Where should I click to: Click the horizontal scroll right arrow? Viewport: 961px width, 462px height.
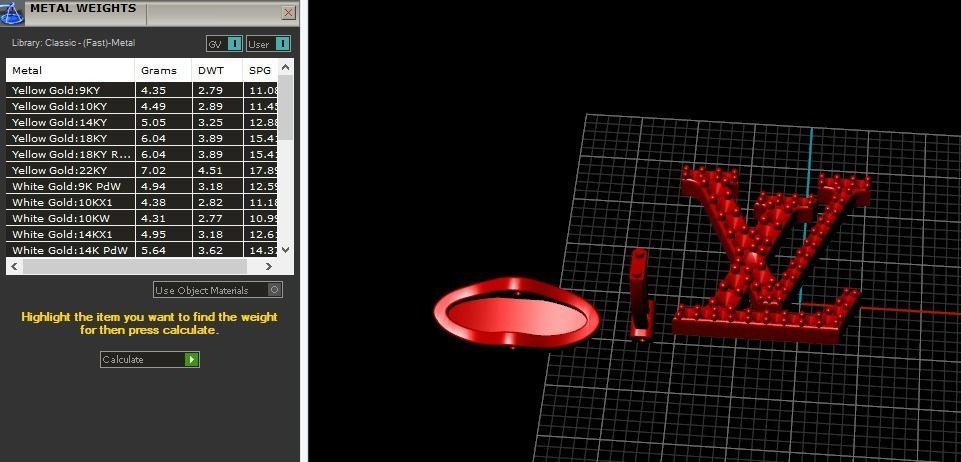coord(268,266)
